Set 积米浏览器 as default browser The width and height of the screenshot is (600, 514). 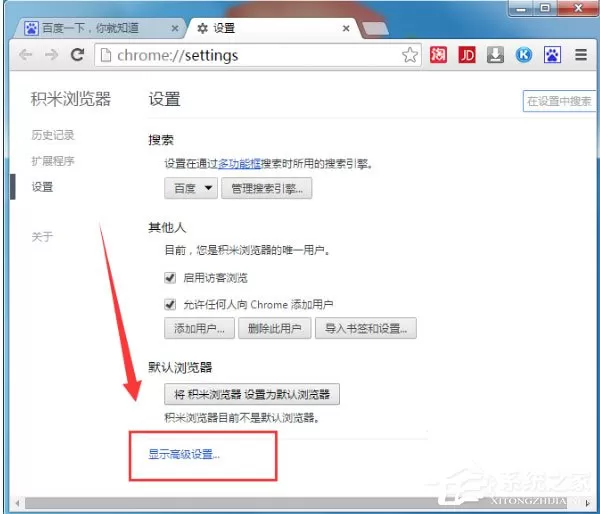[x=252, y=394]
